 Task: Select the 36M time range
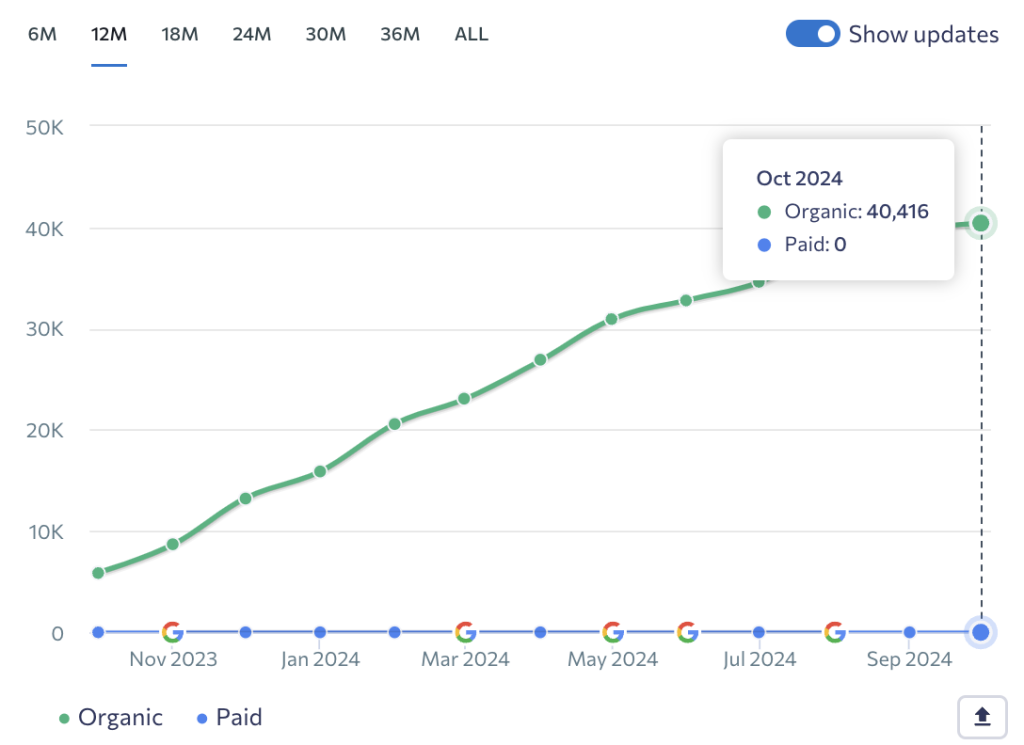[400, 34]
